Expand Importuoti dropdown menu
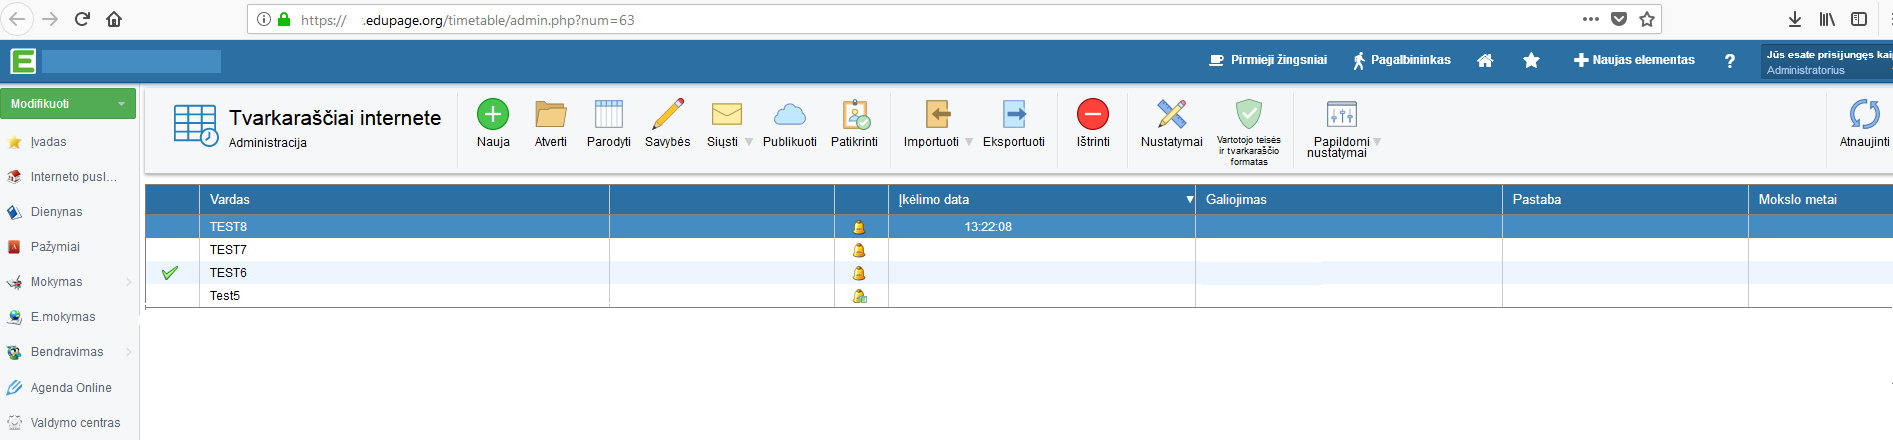 click(x=969, y=142)
